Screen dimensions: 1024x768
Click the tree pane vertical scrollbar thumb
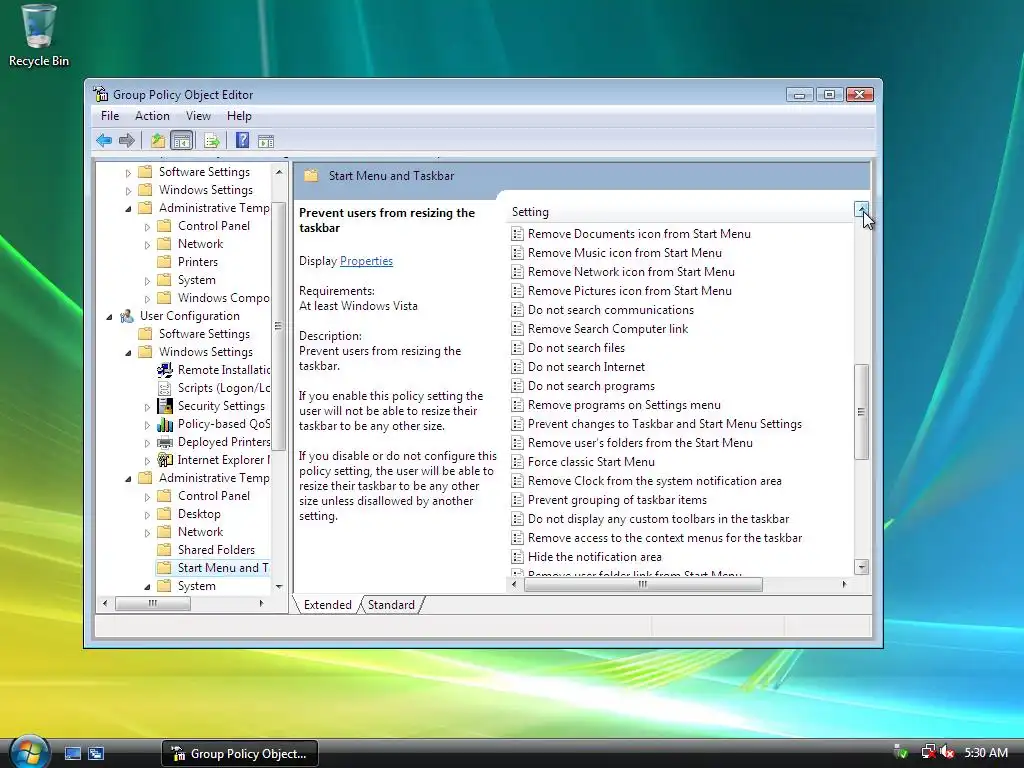[279, 326]
